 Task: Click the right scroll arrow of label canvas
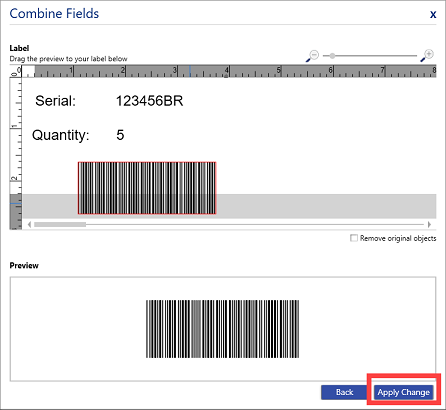point(429,224)
